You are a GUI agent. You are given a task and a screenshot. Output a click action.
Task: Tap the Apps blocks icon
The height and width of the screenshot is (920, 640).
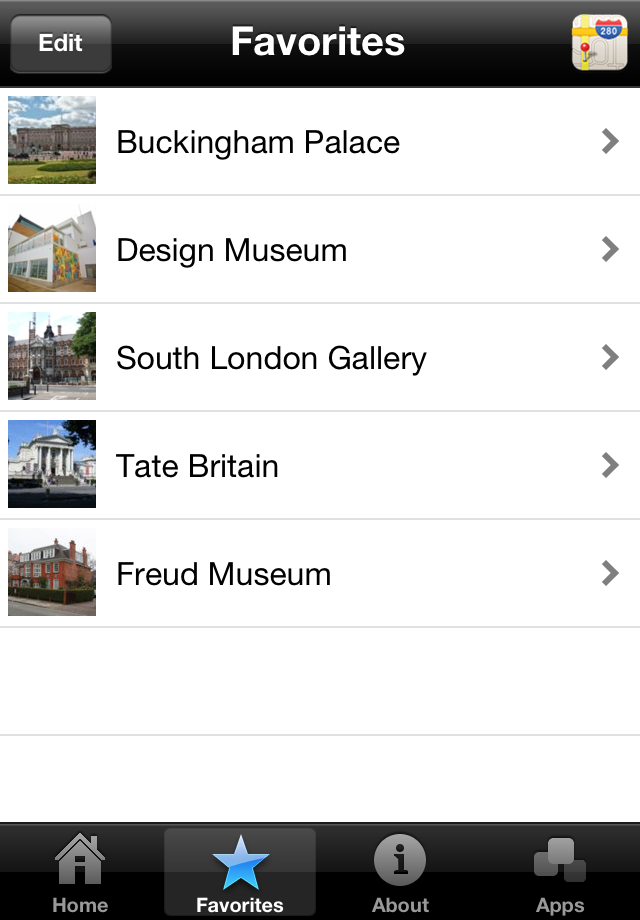560,860
